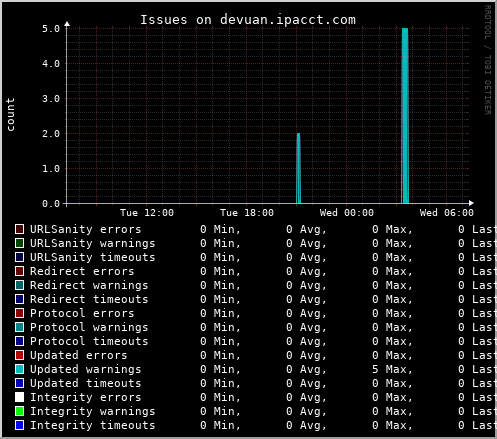Click the Integrity warnings bright green swatch
497x439 pixels.
[x=20, y=411]
